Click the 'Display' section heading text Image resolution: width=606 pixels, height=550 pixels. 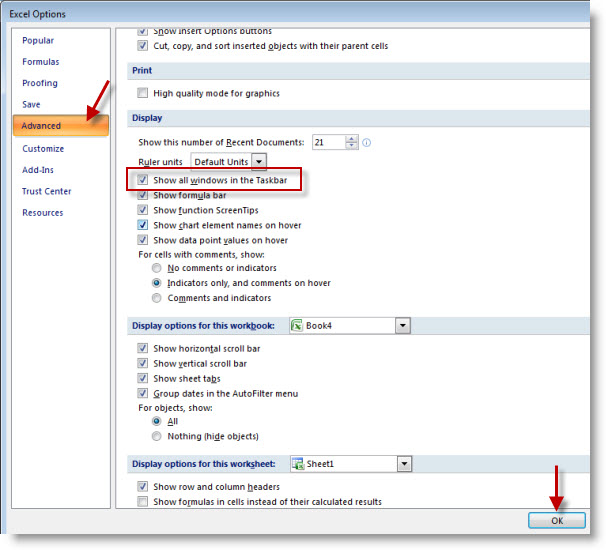147,118
